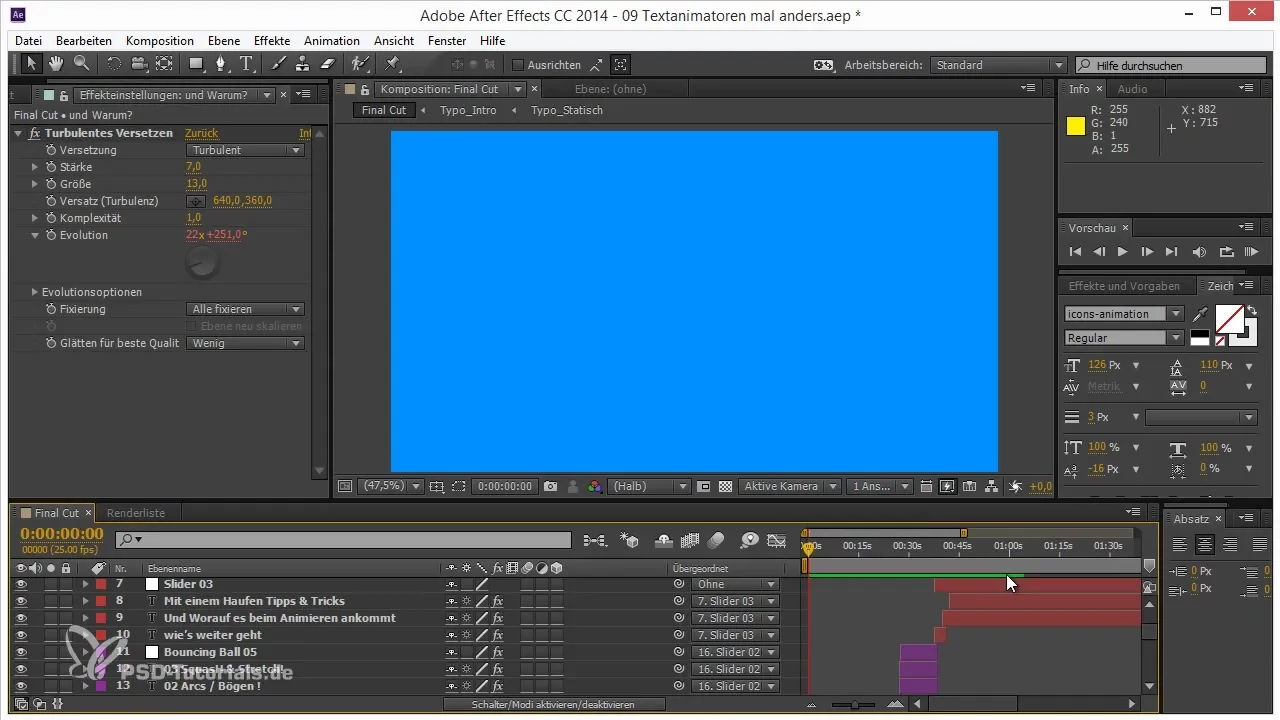This screenshot has width=1280, height=720.
Task: Hide the 02 Arcs / Bögen ! layer
Action: 21,686
